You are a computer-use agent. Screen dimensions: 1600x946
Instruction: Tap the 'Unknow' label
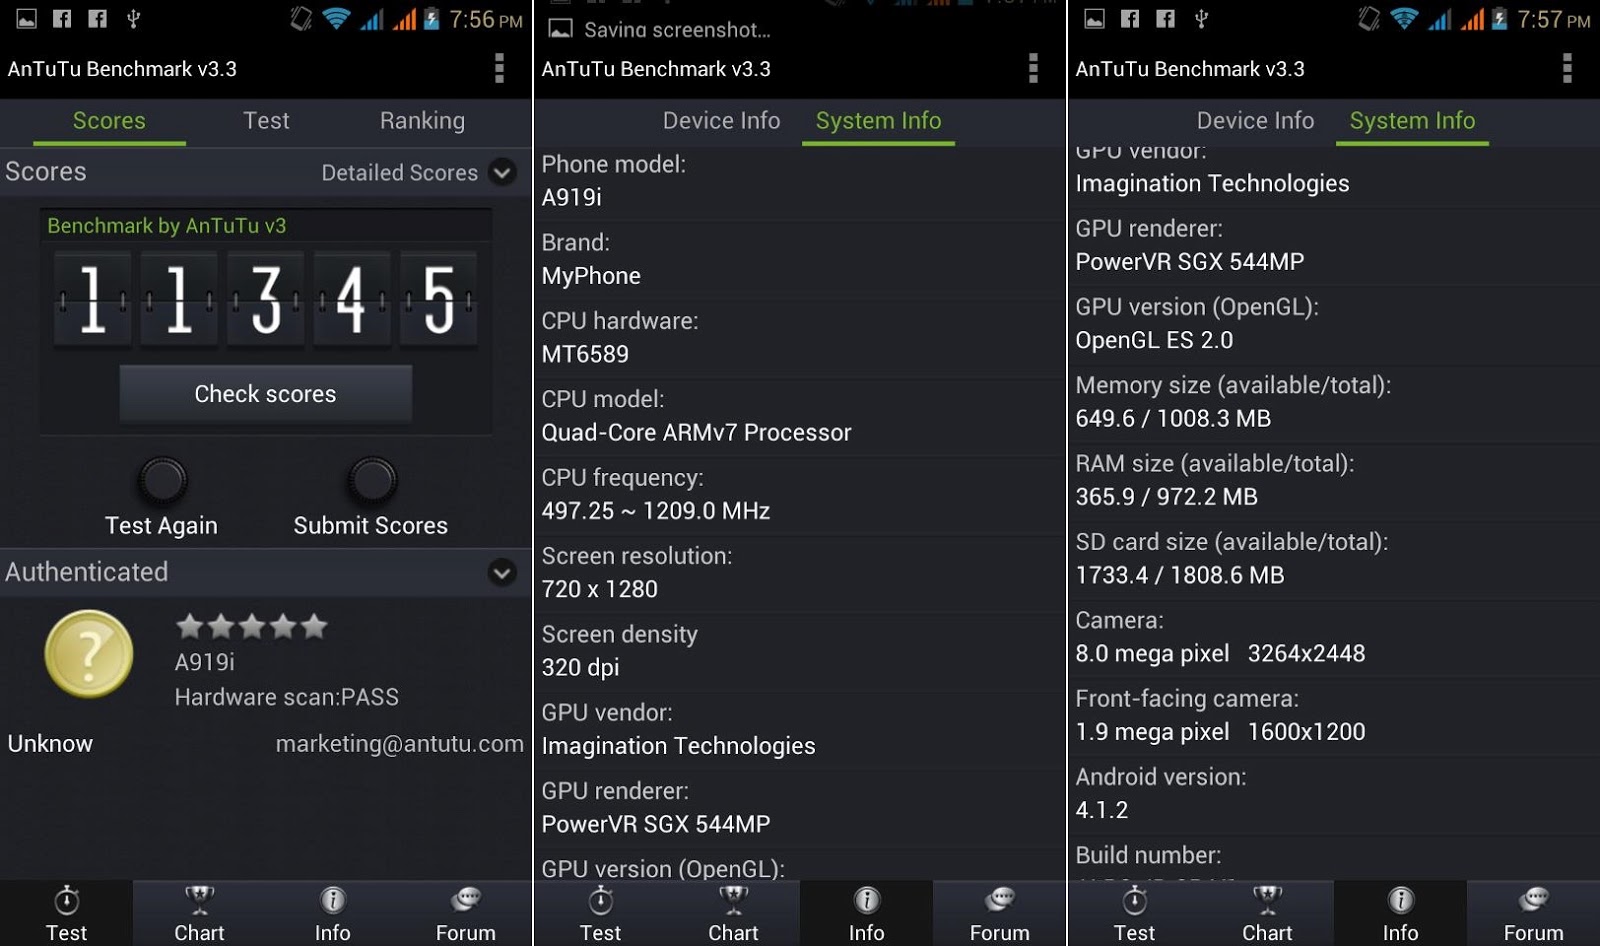point(50,744)
